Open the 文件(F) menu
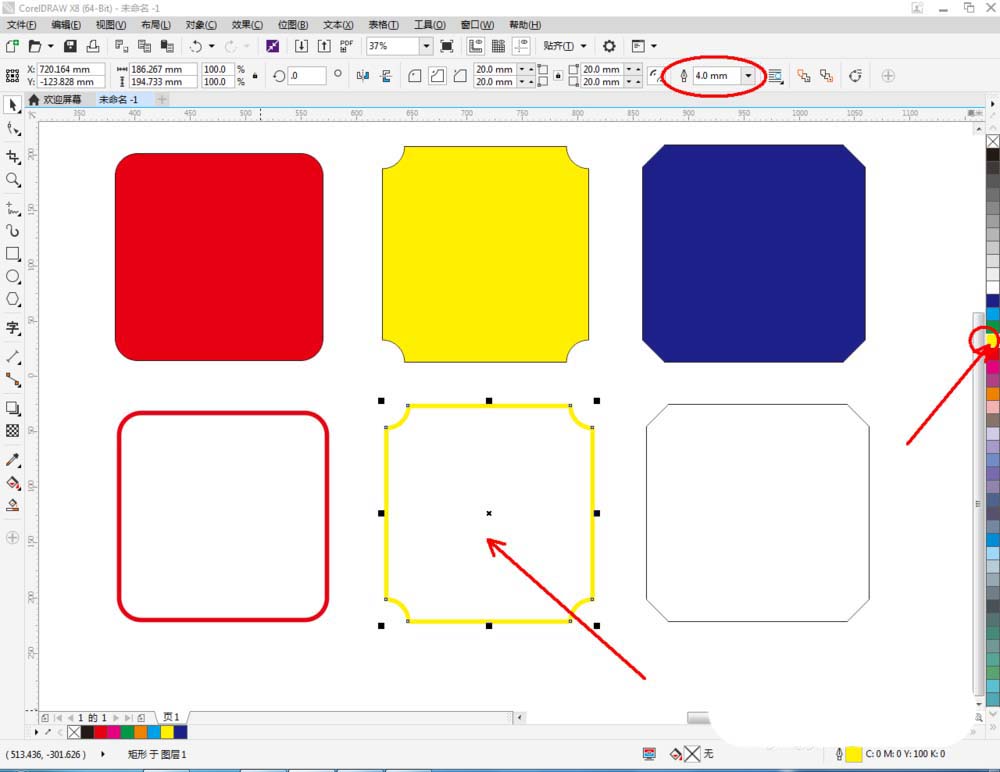The image size is (1000, 772). click(x=22, y=25)
